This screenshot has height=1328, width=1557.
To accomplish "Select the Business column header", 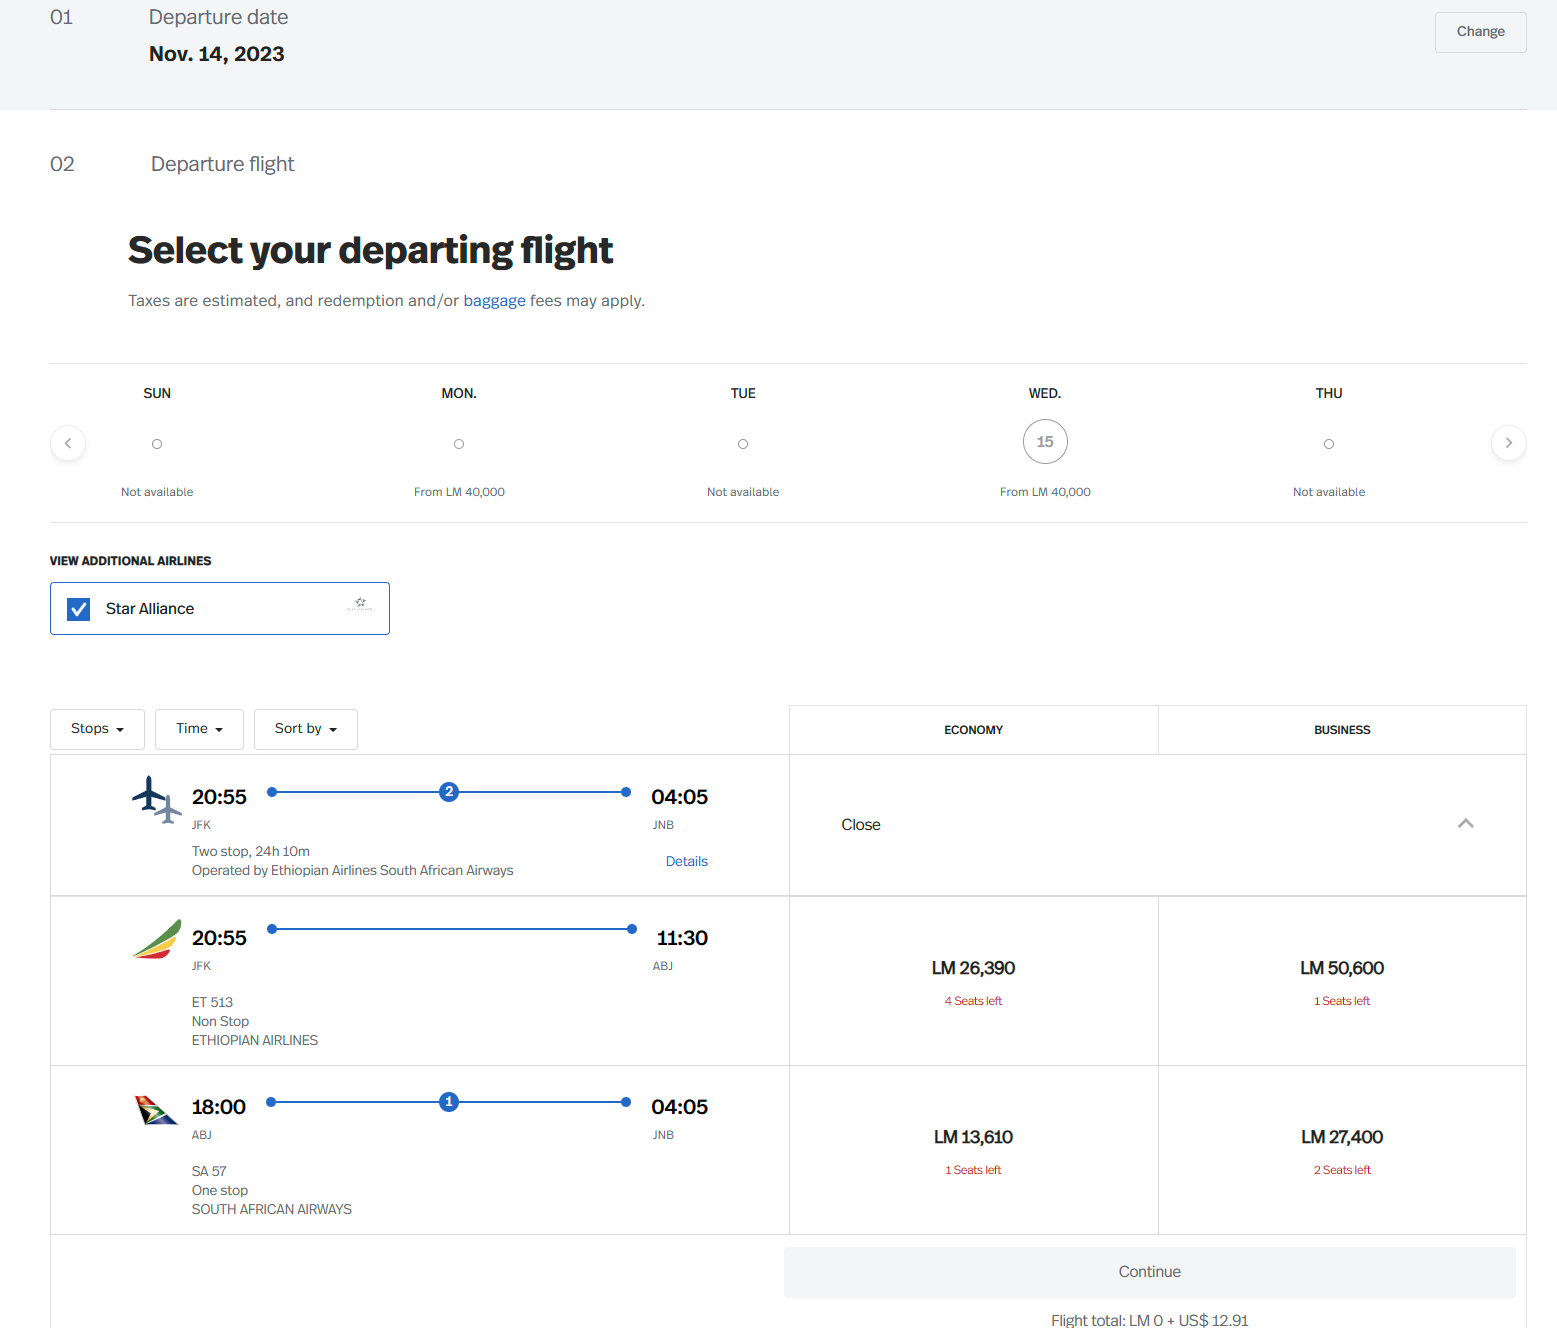I will (1342, 730).
